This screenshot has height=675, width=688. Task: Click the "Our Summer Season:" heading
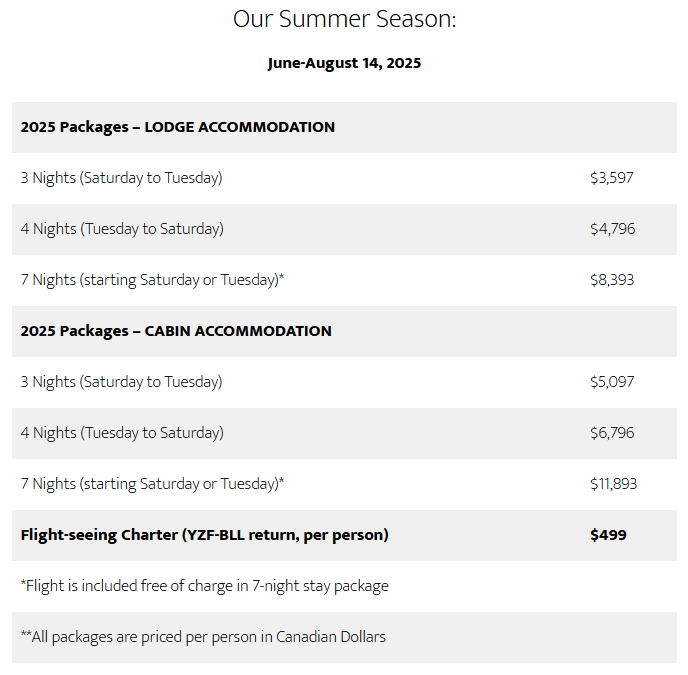point(344,19)
